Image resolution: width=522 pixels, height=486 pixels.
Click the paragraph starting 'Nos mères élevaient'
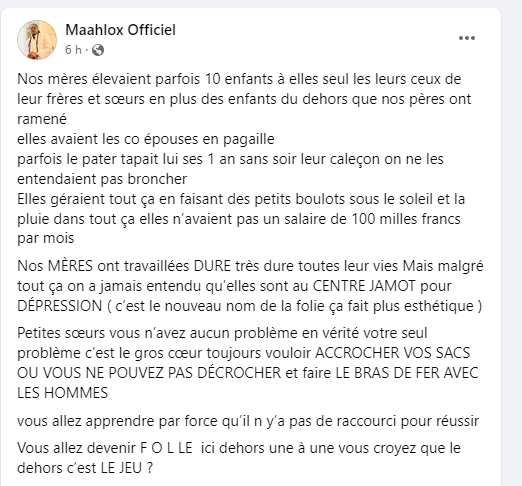pyautogui.click(x=244, y=99)
